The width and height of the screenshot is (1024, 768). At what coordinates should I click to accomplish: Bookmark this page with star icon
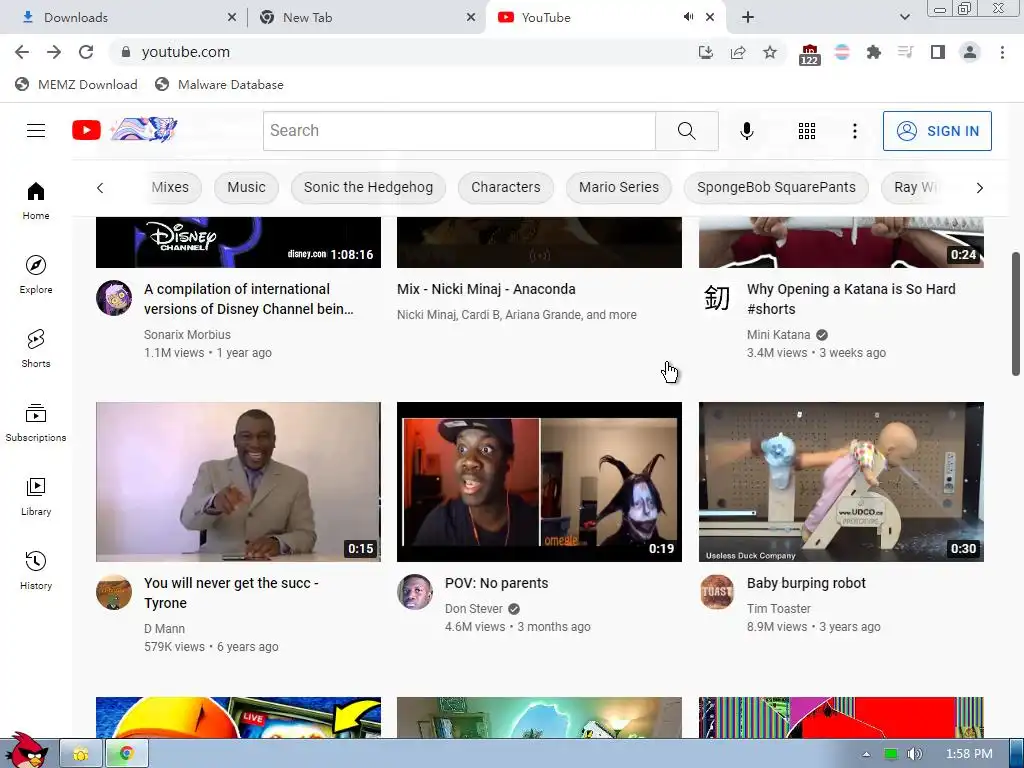770,52
